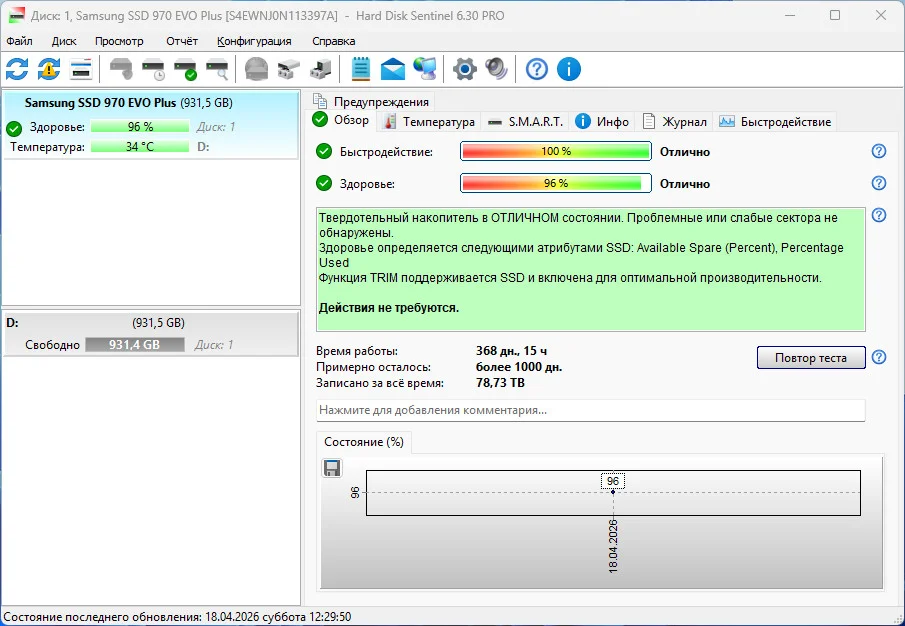The height and width of the screenshot is (626, 905).
Task: Click help icon beside green status text
Action: 879,215
